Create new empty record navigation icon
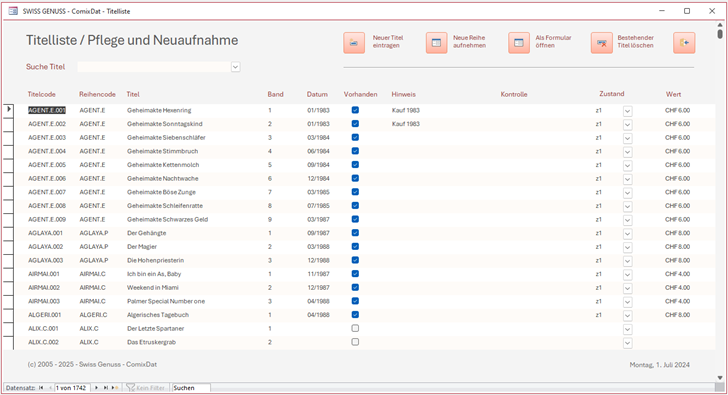Screen dimensions: 728x395 coord(115,388)
